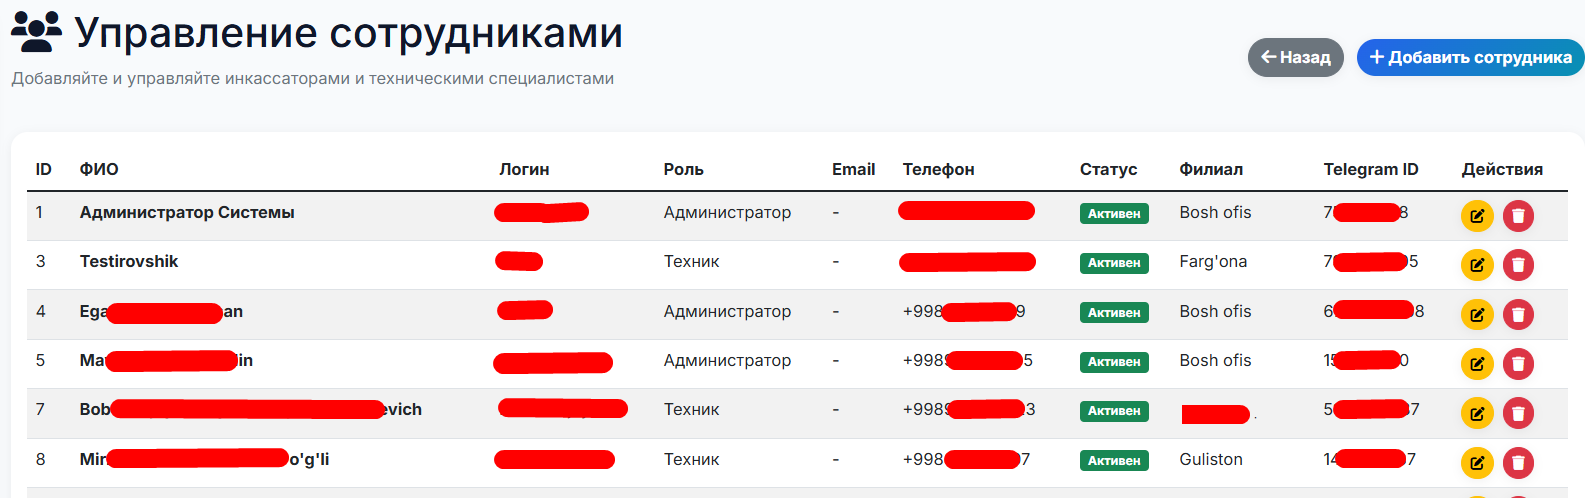Viewport: 1585px width, 498px height.
Task: Click edit icon for Testirovshik
Action: point(1477,265)
